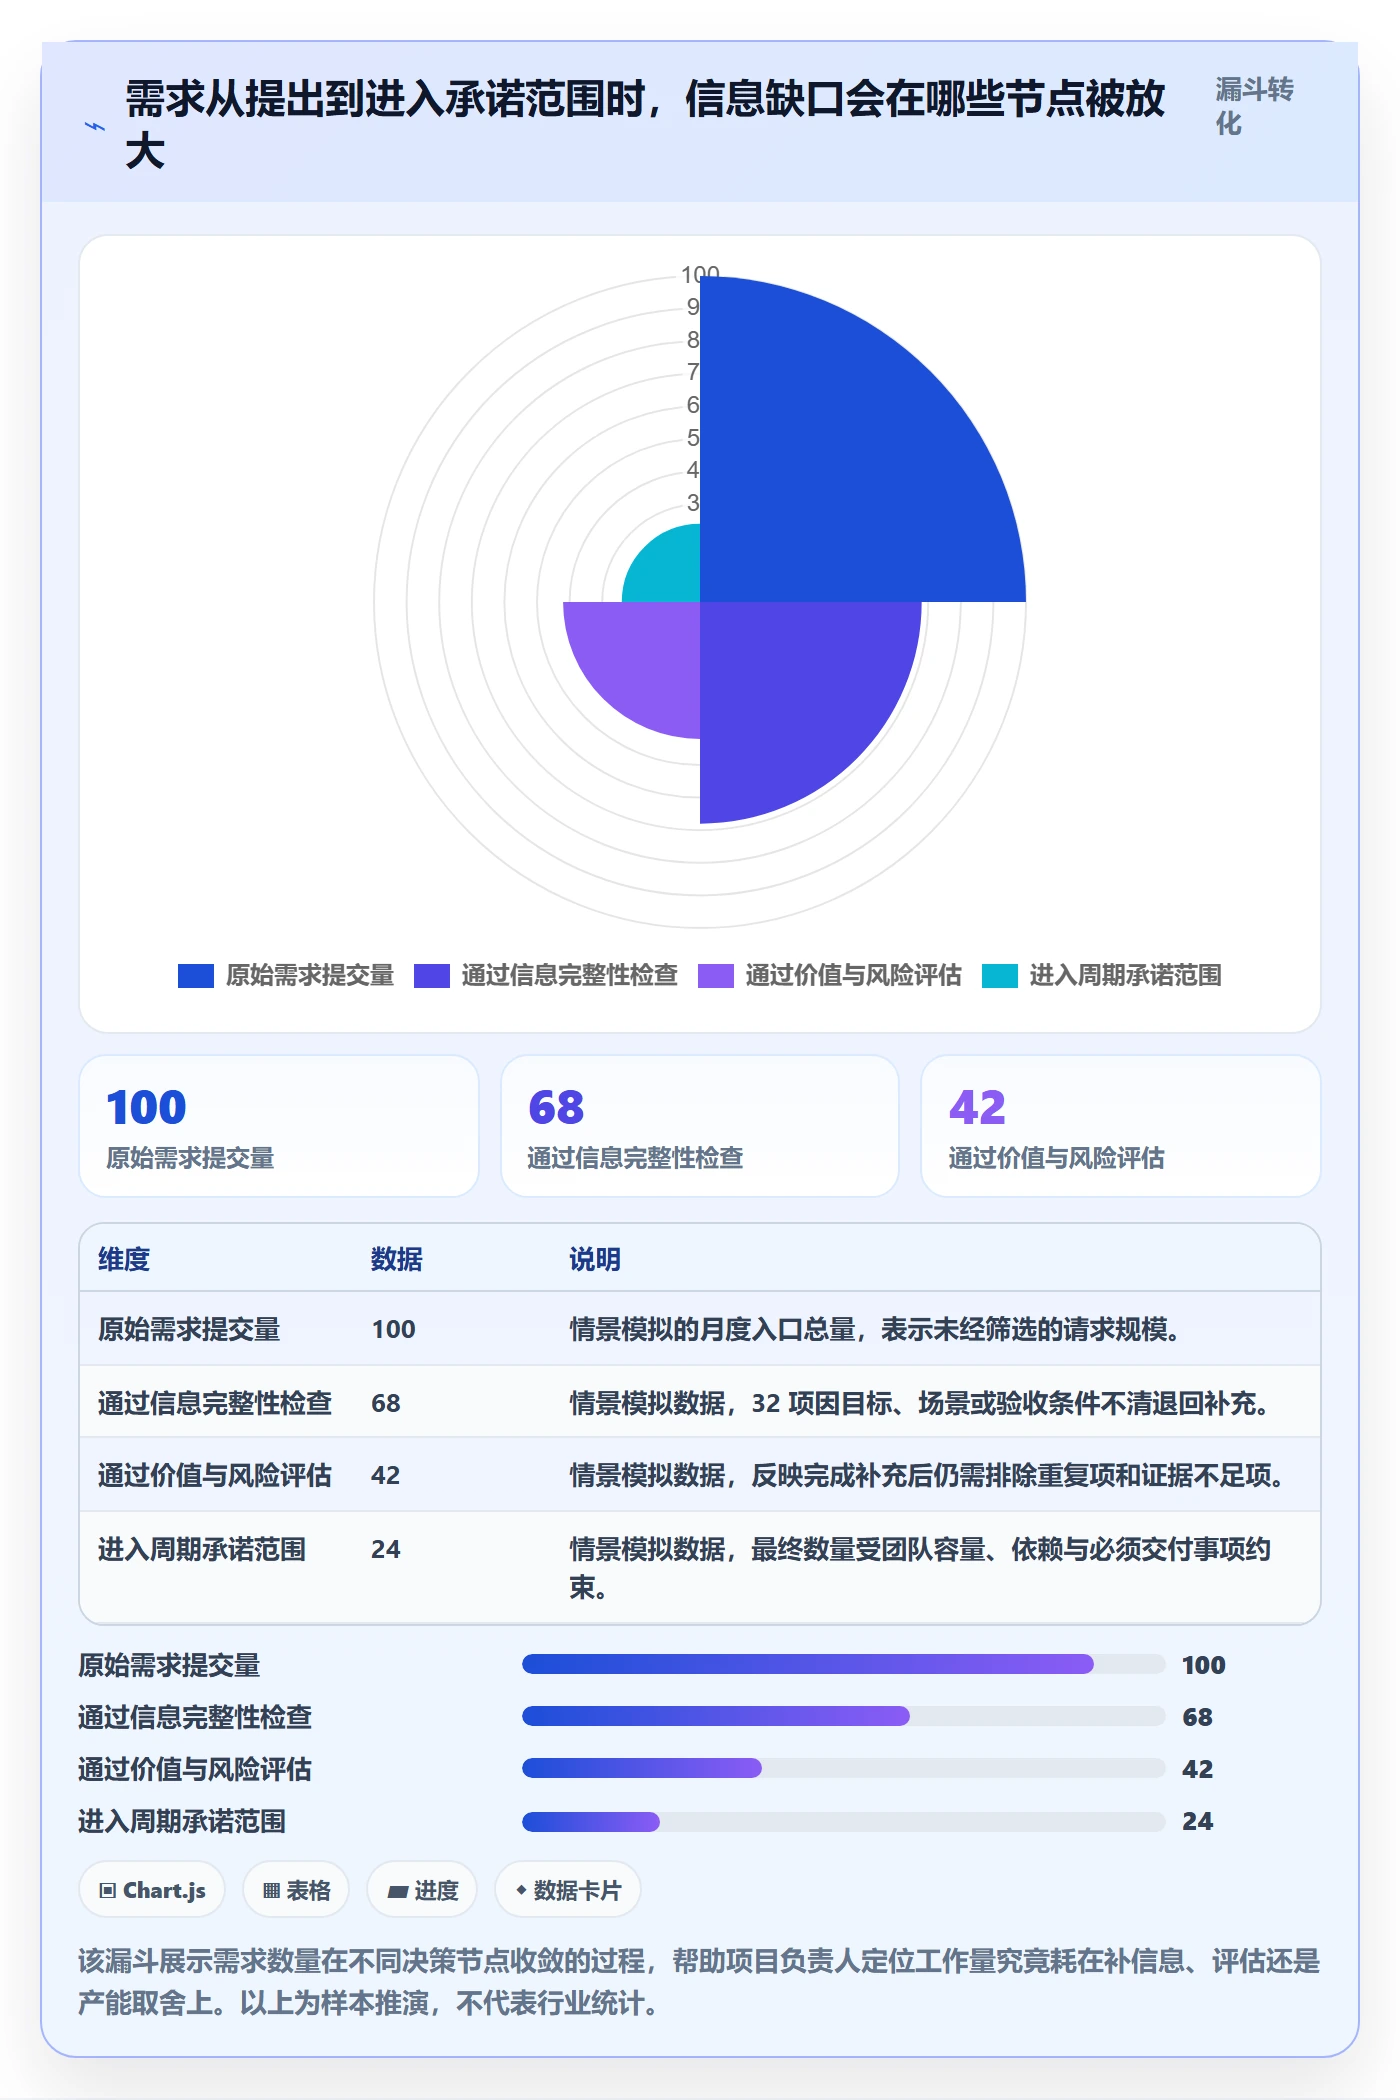The height and width of the screenshot is (2100, 1400).
Task: Click the data card showing 100
Action: click(279, 1126)
